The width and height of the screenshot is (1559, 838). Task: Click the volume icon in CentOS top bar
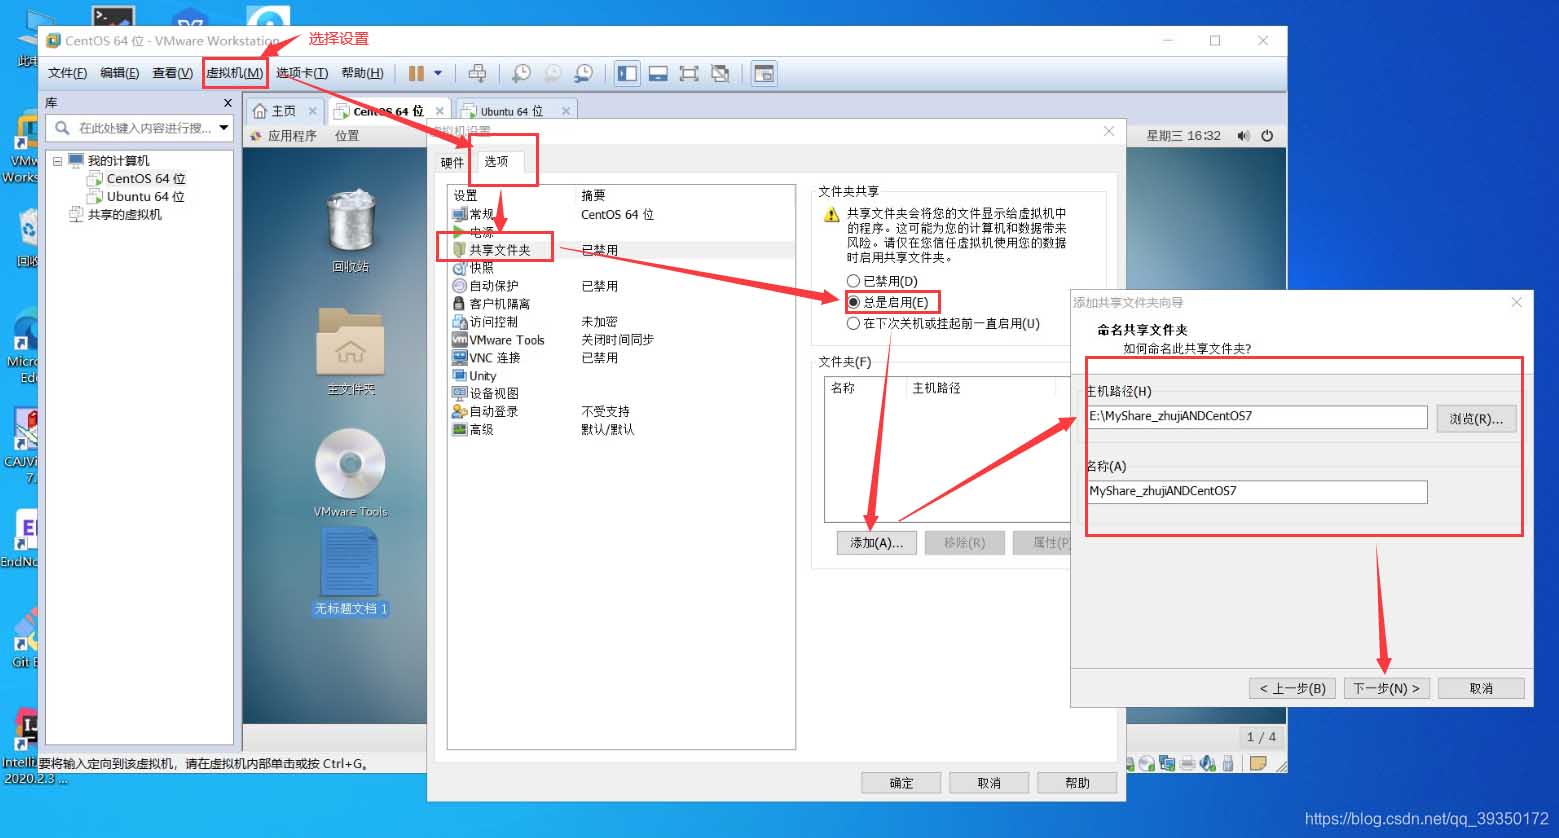pos(1243,136)
